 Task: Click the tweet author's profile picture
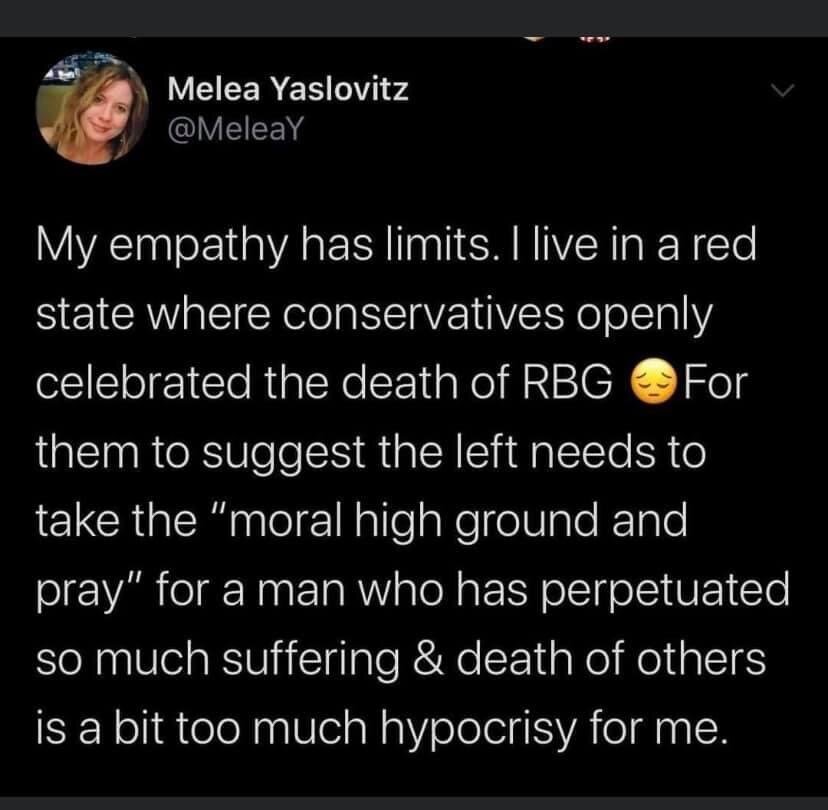point(92,108)
